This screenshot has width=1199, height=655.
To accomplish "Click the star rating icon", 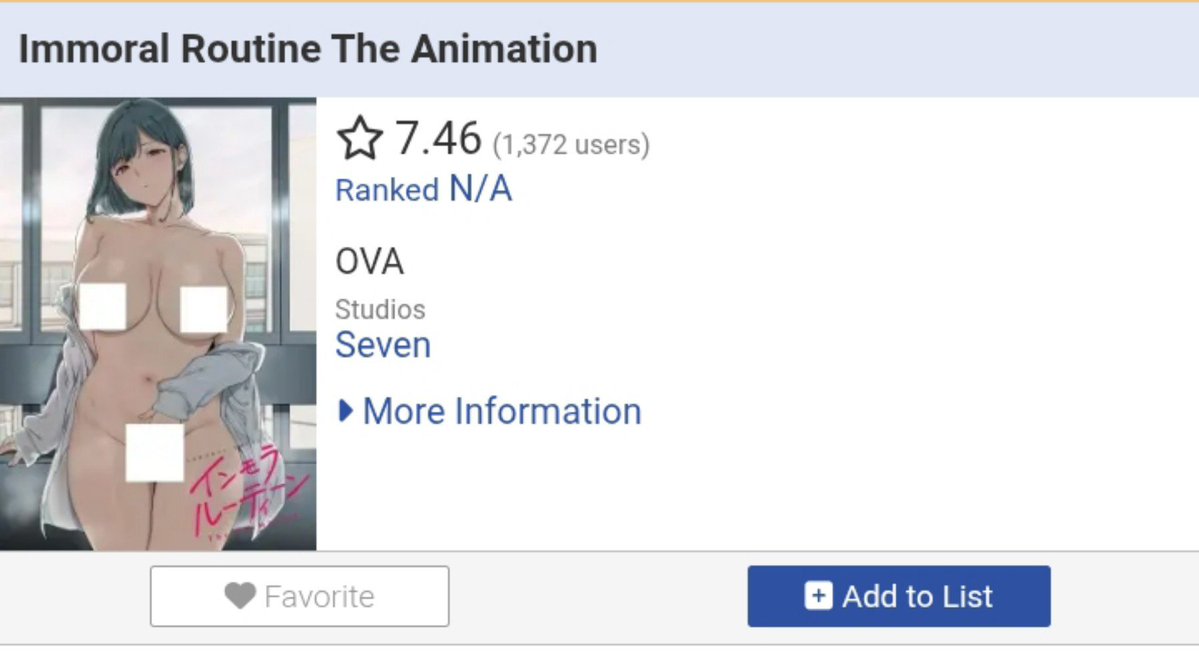I will pyautogui.click(x=359, y=138).
